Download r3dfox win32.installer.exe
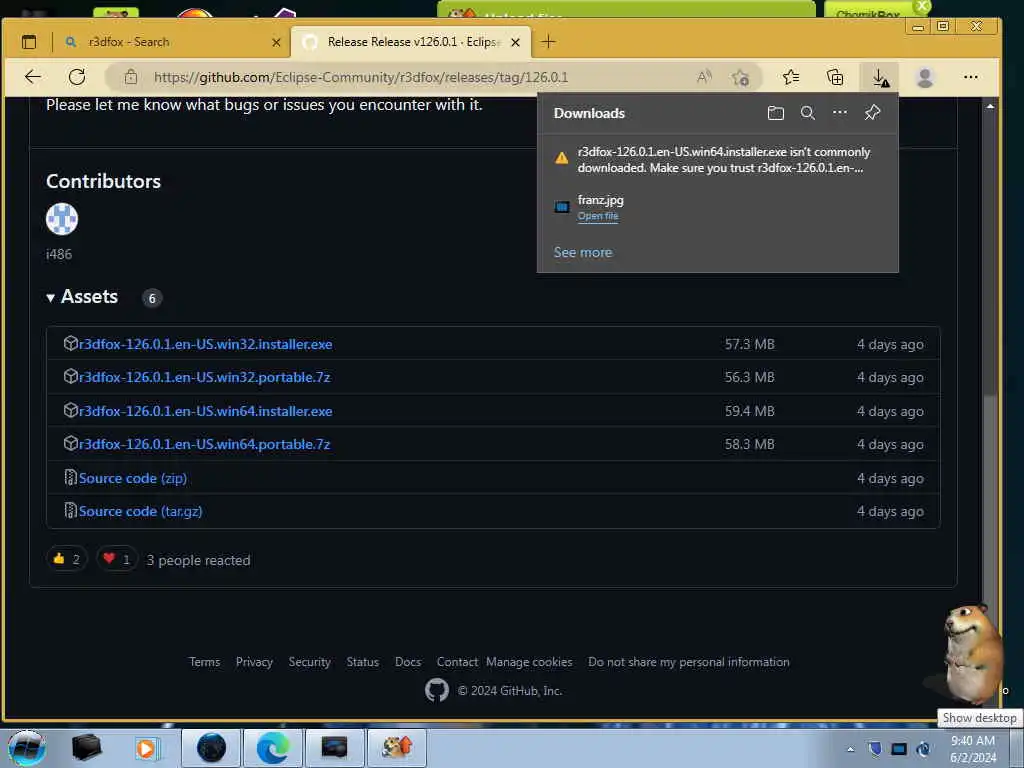Screen dimensions: 1024x768 (205, 344)
